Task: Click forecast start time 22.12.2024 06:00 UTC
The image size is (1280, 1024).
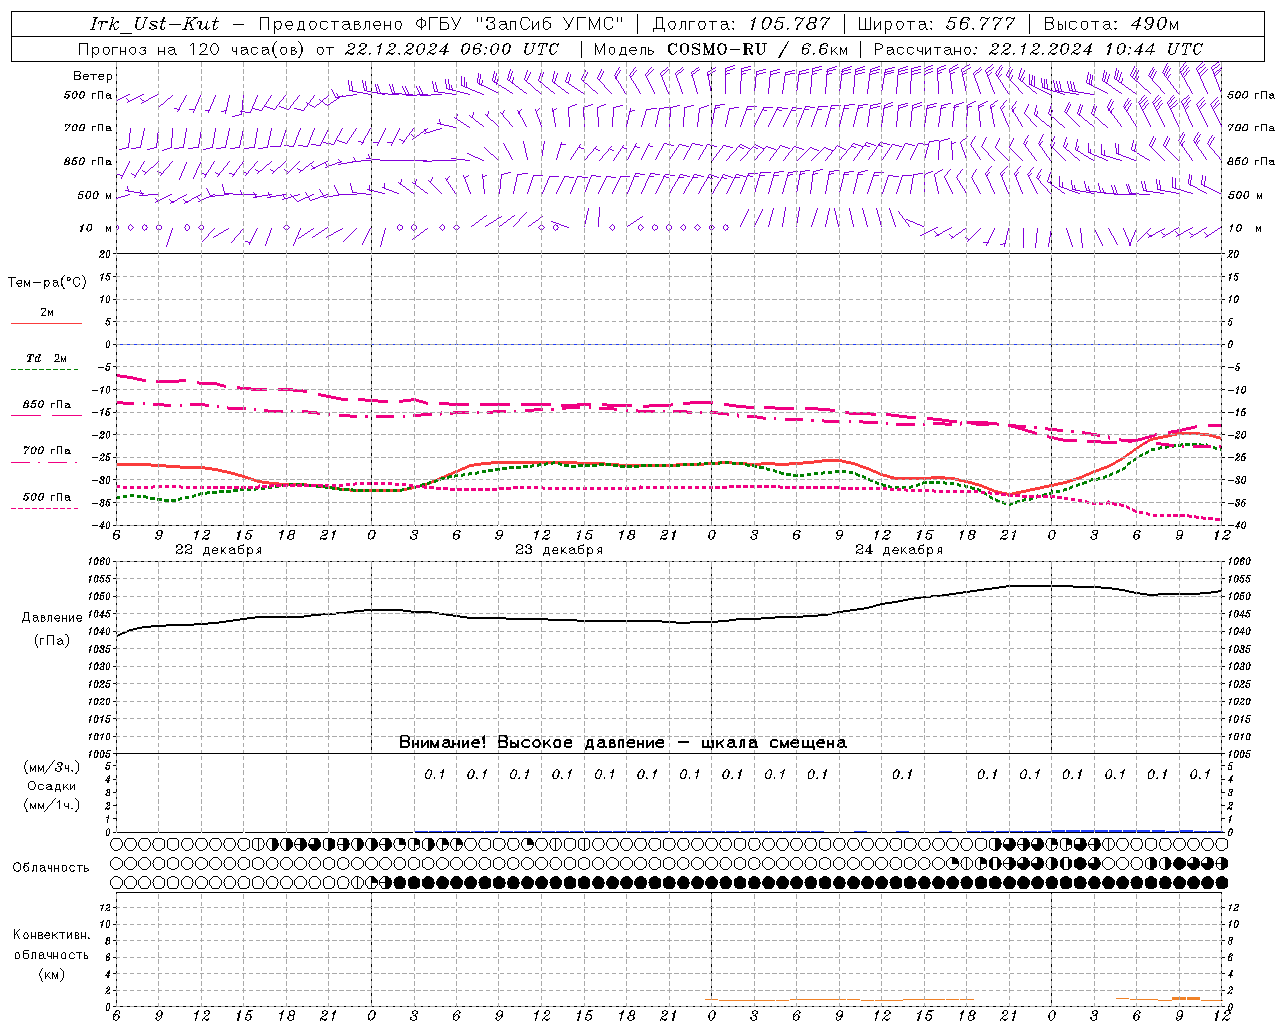Action: pyautogui.click(x=452, y=49)
